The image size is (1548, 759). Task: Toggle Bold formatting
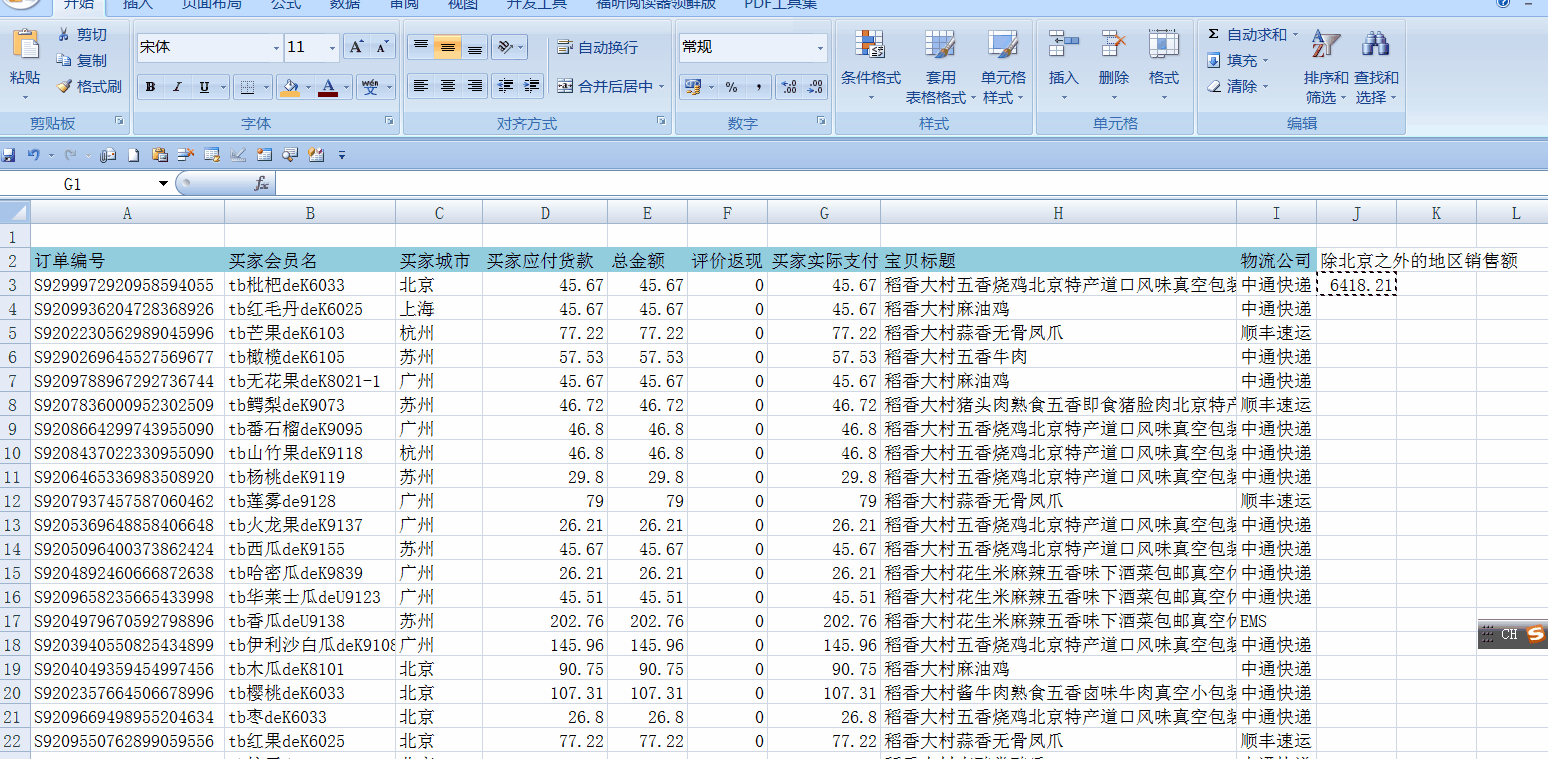(150, 87)
